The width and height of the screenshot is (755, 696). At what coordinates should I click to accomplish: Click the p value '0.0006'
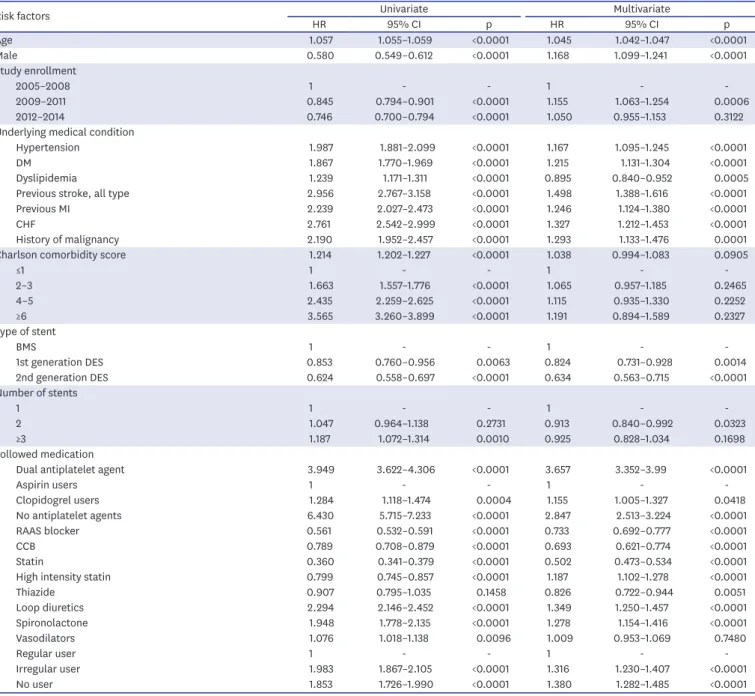point(731,102)
